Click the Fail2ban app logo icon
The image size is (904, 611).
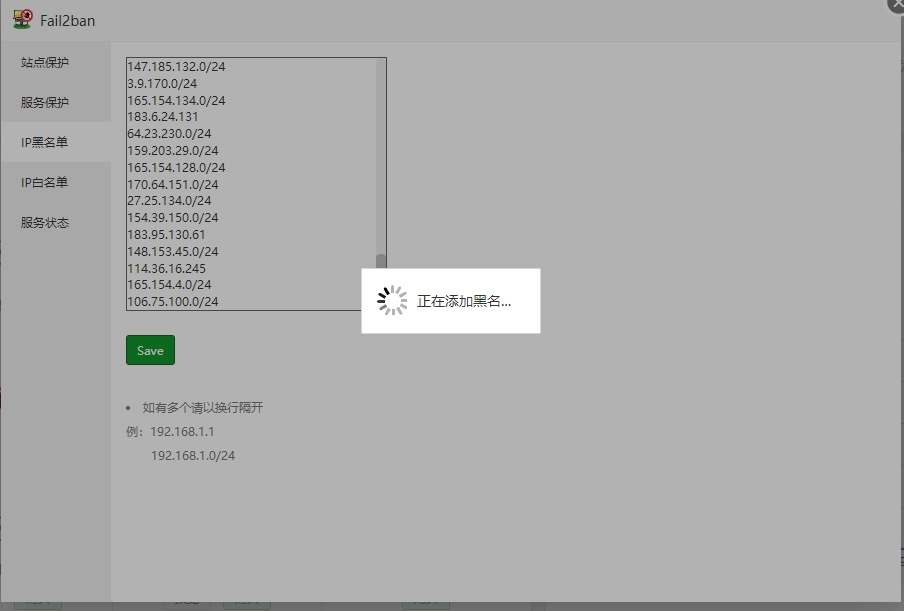pos(22,19)
